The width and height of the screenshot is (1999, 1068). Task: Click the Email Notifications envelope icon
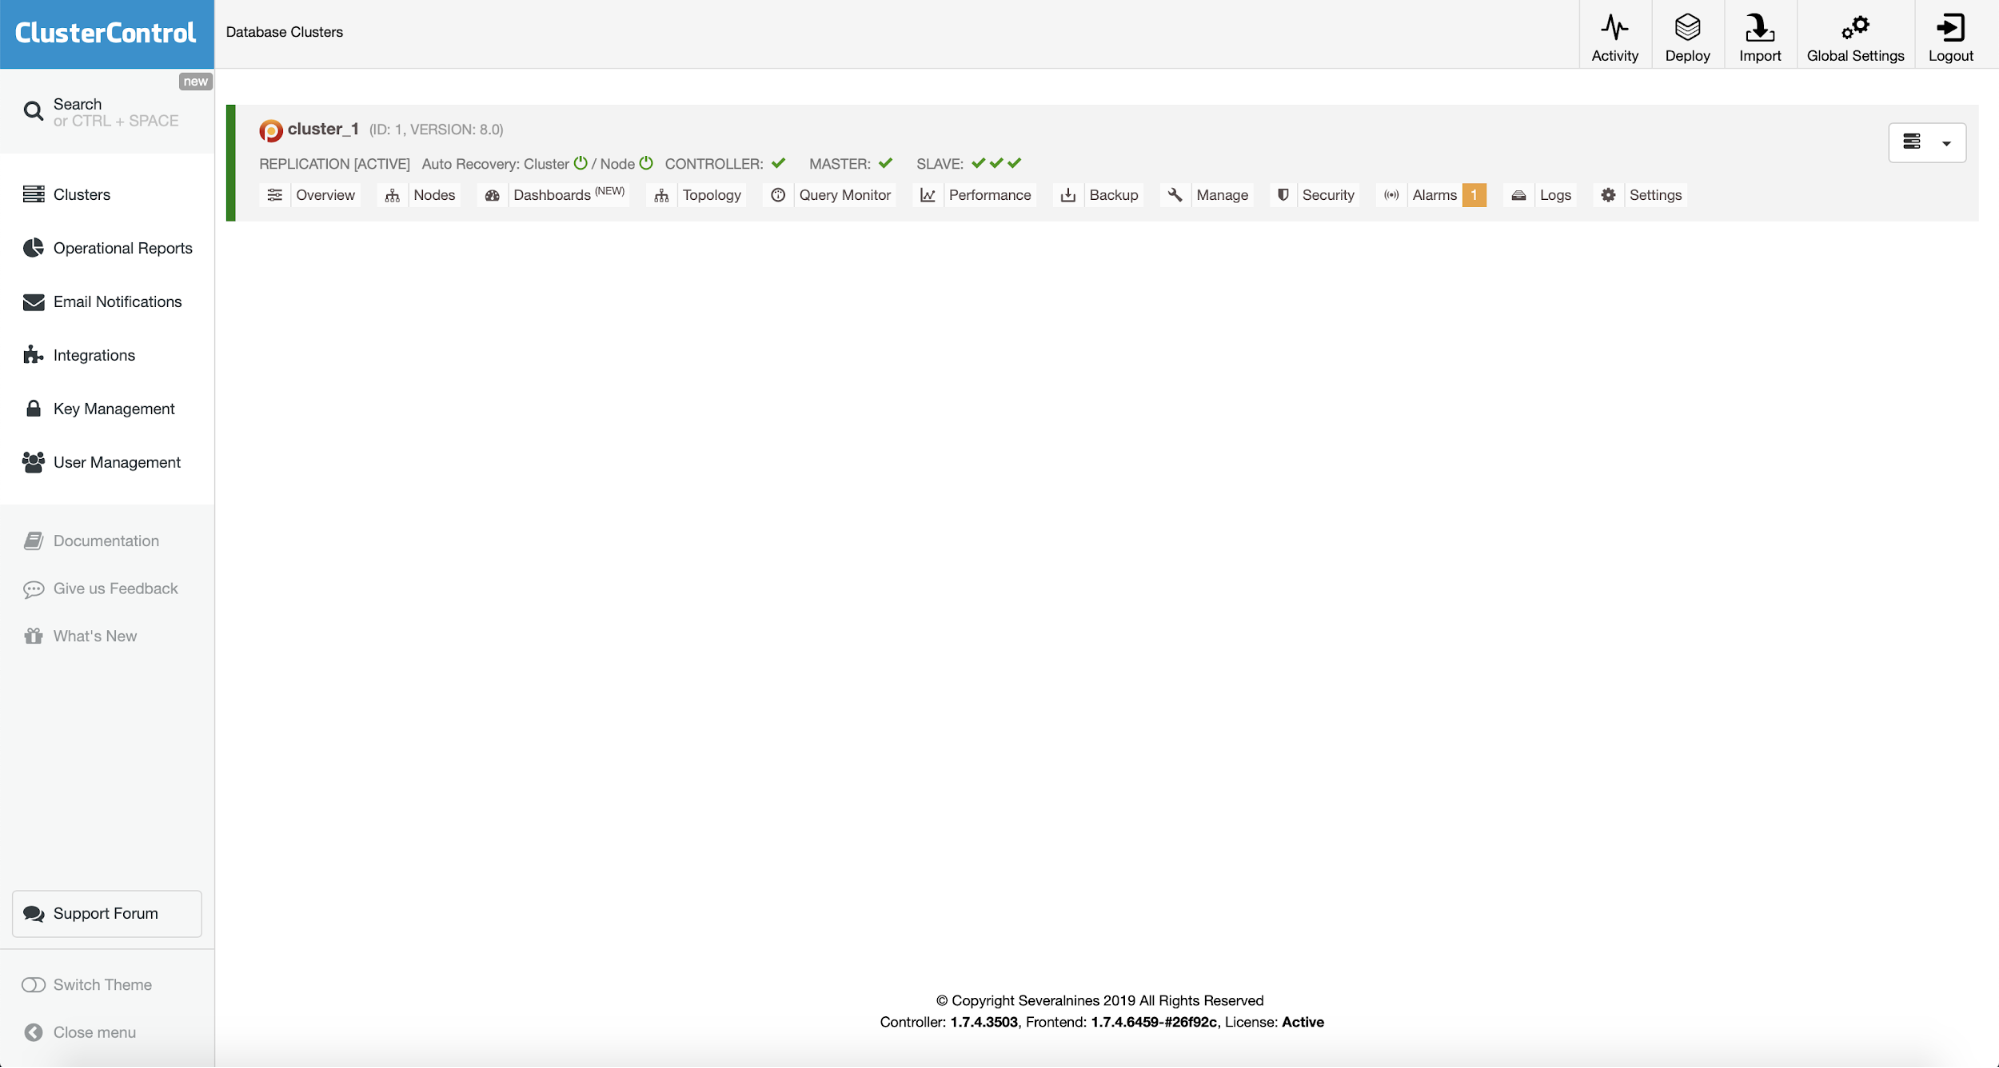pyautogui.click(x=33, y=302)
